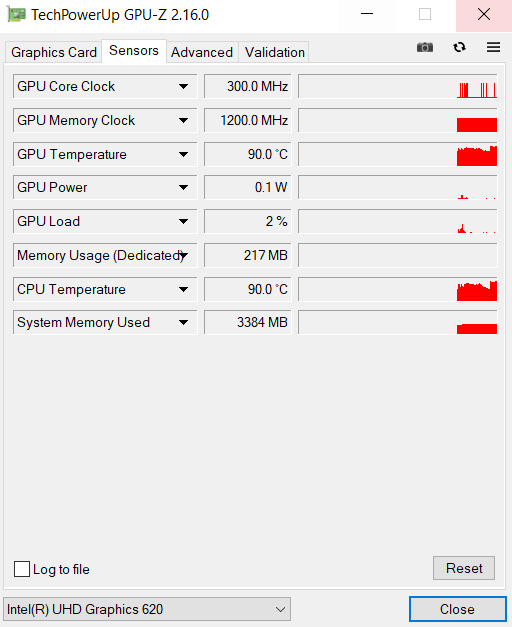Open the CPU Temperature dropdown arrow
This screenshot has height=627, width=512.
184,289
